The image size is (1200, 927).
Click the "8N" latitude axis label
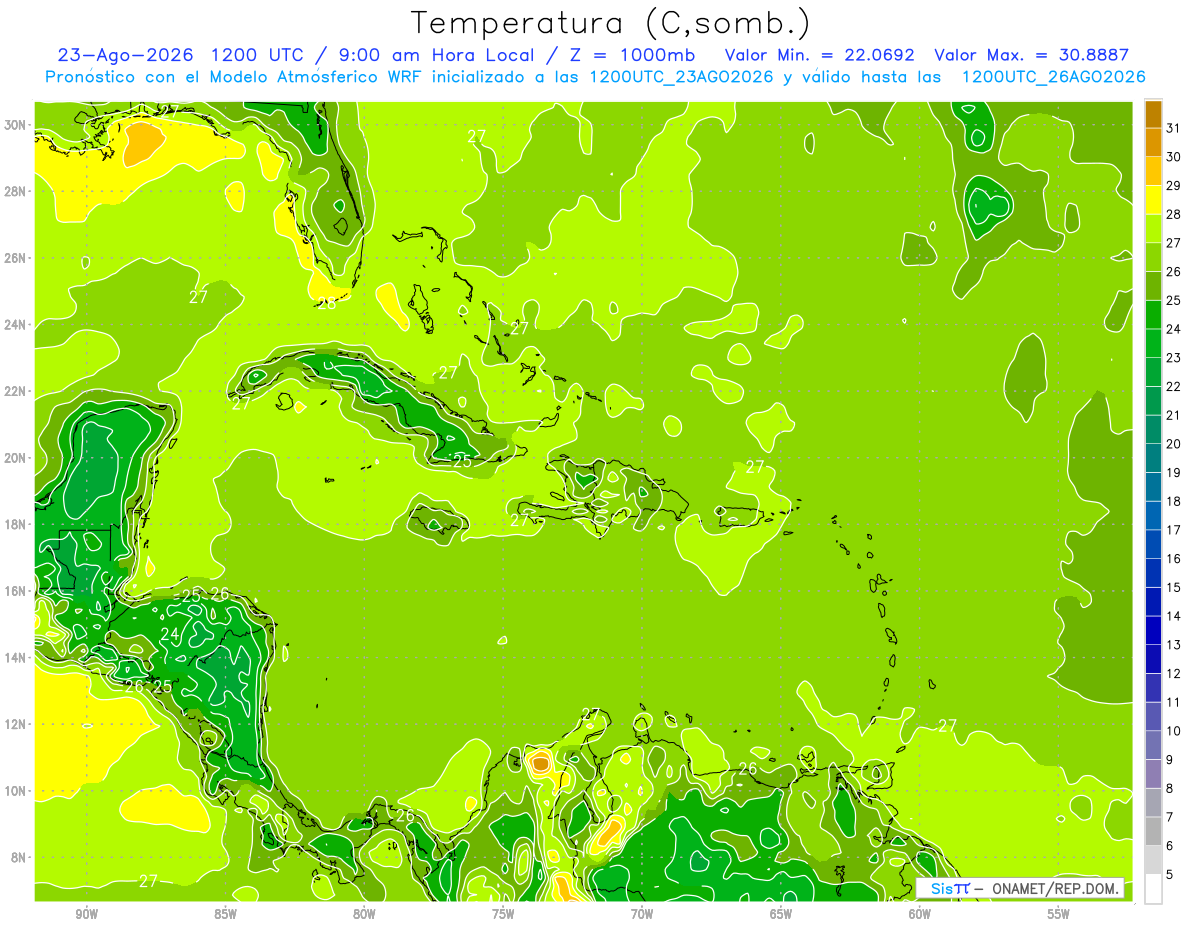pos(18,857)
